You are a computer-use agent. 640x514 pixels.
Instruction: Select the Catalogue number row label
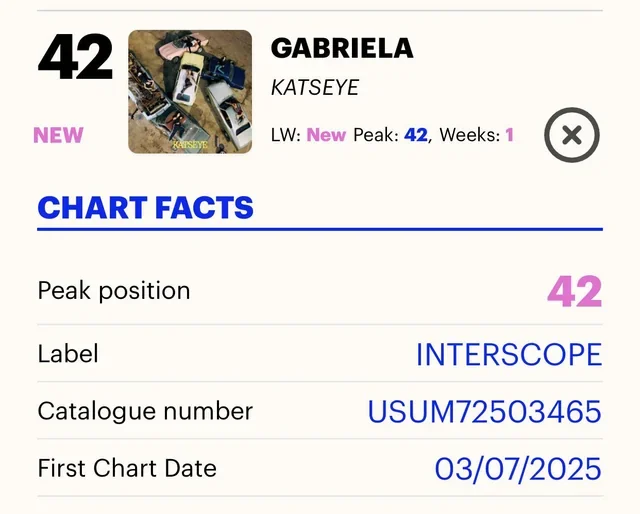145,411
